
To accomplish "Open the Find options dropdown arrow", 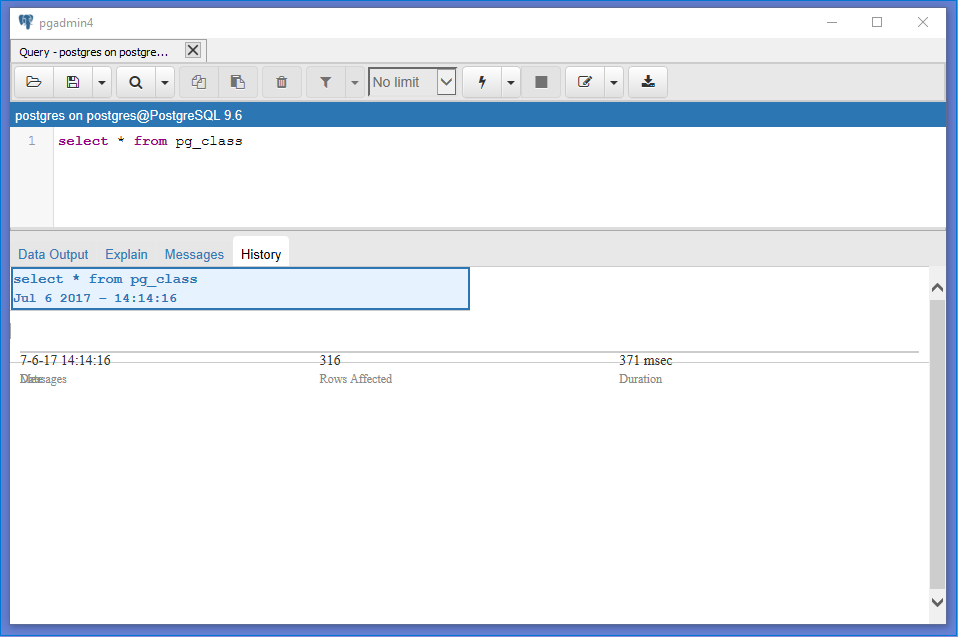I will click(x=165, y=82).
